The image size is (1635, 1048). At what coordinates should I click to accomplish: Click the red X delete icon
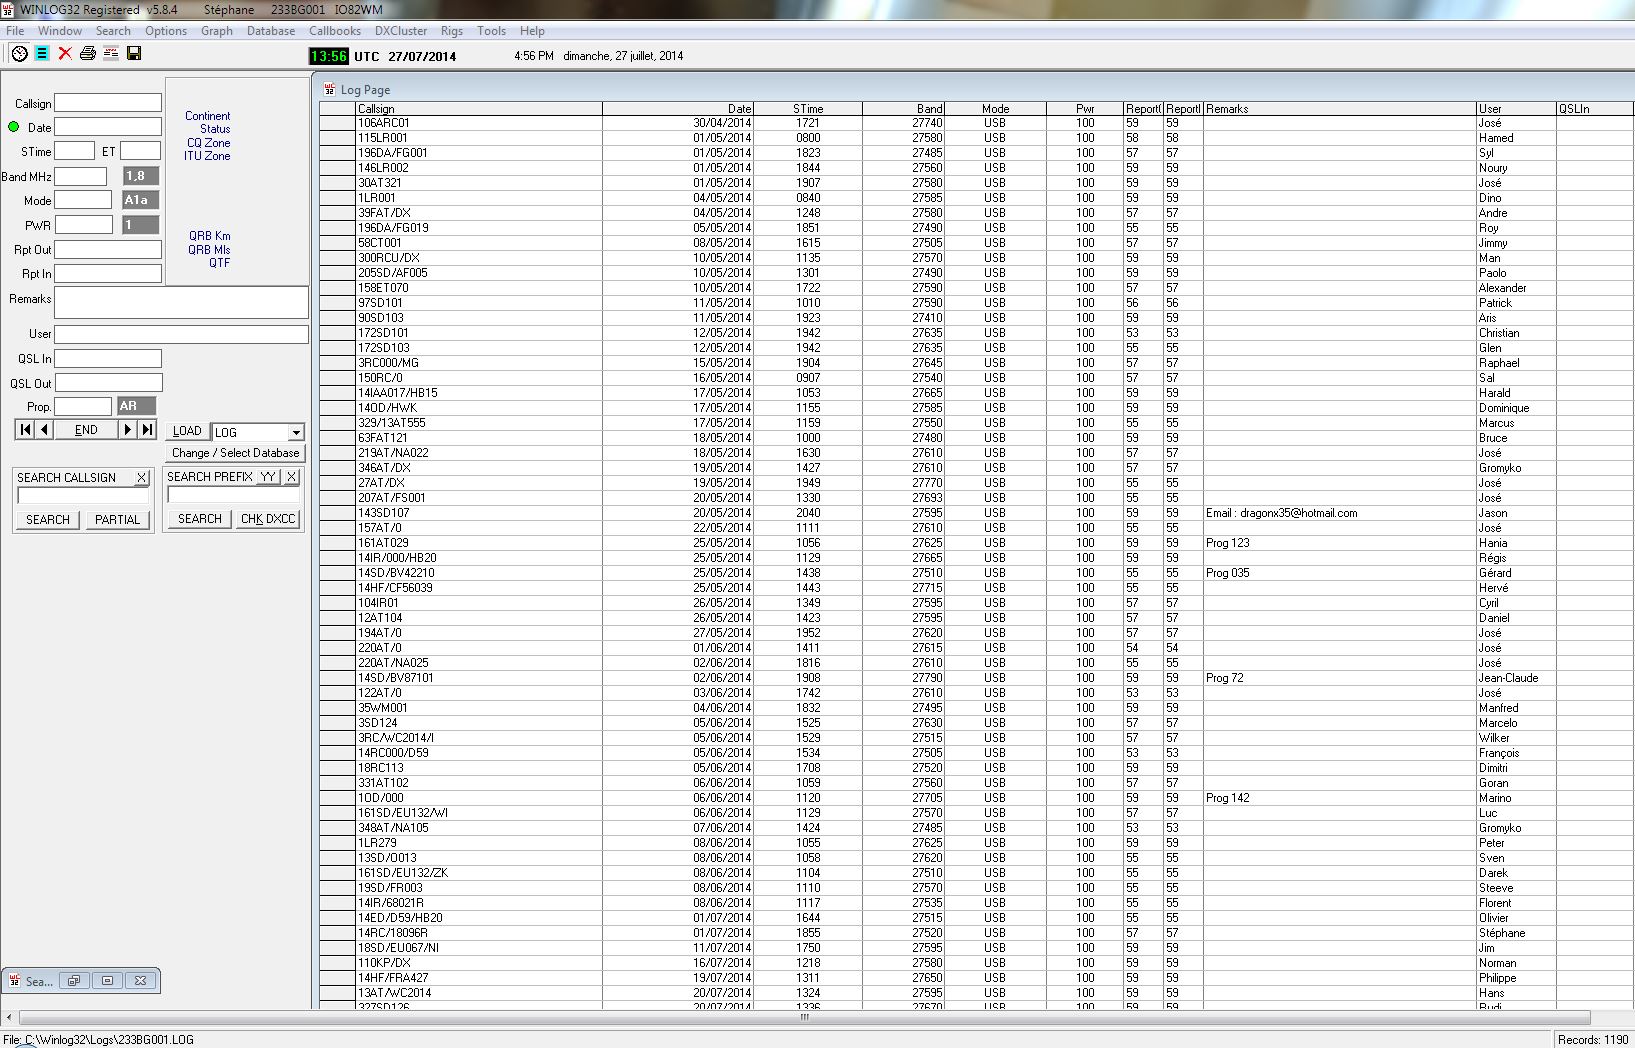pyautogui.click(x=65, y=54)
